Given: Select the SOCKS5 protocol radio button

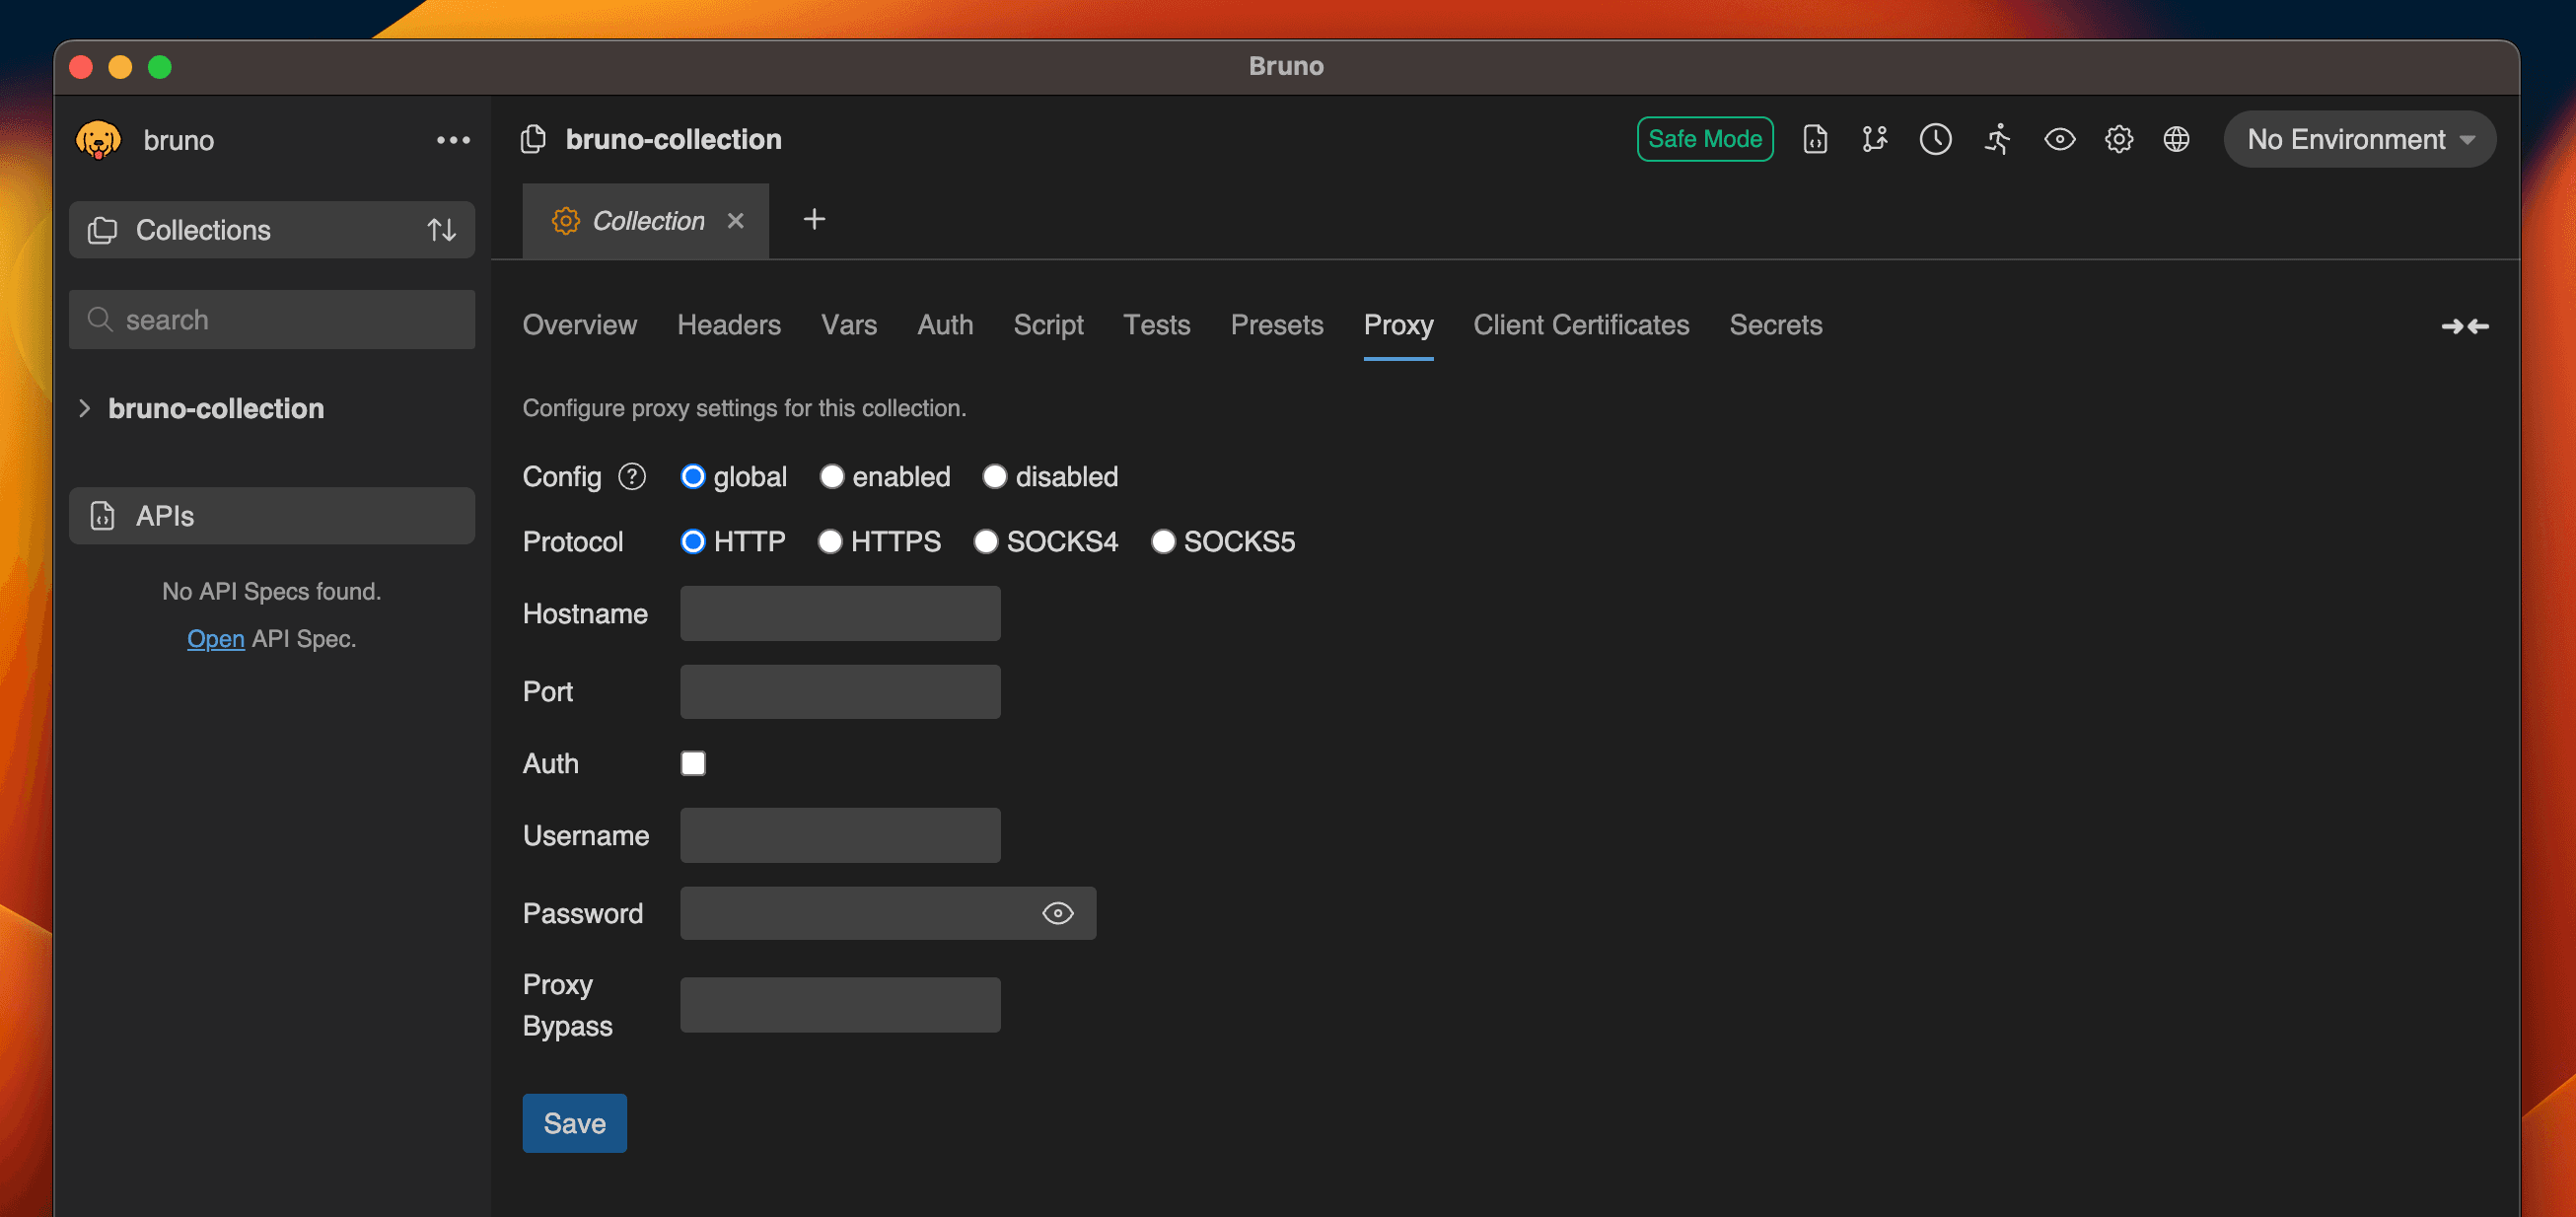Looking at the screenshot, I should pyautogui.click(x=1162, y=541).
